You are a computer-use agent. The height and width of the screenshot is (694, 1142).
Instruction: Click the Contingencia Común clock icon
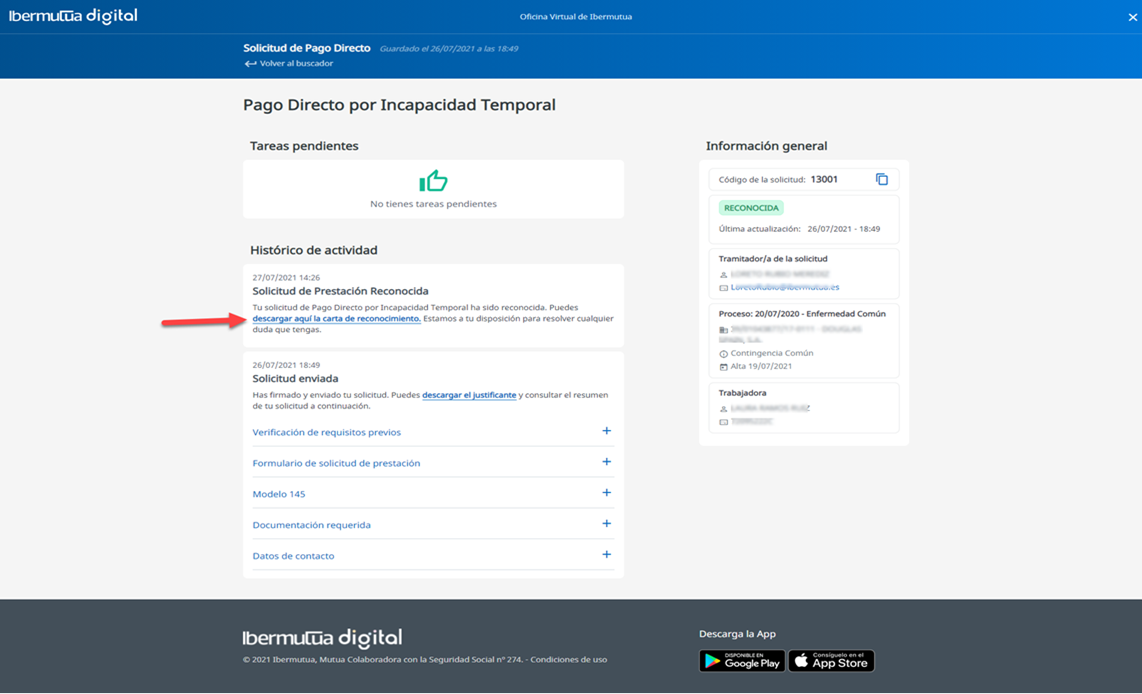tap(723, 354)
